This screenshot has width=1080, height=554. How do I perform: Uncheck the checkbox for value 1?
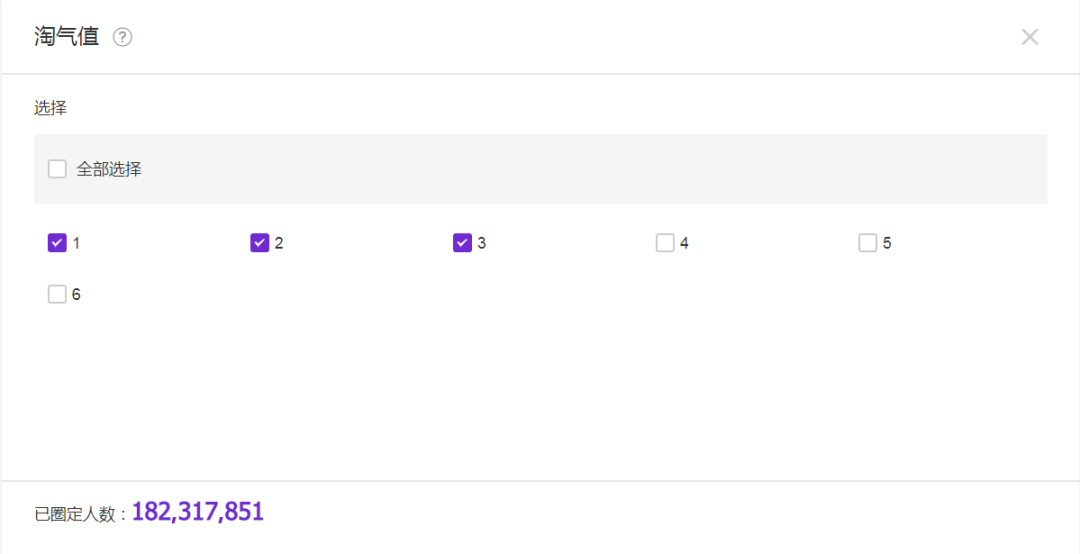[57, 243]
